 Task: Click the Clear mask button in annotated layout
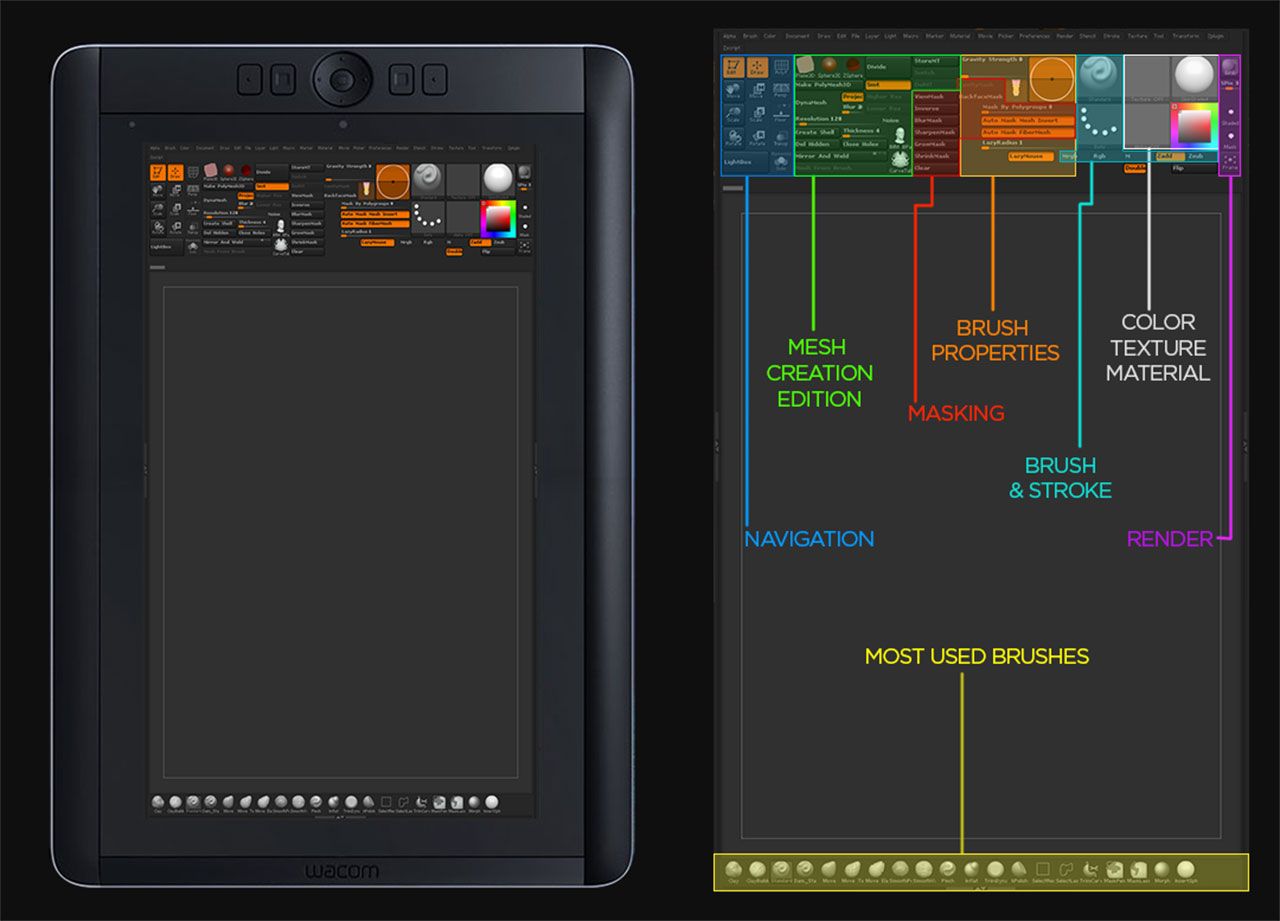[x=936, y=168]
